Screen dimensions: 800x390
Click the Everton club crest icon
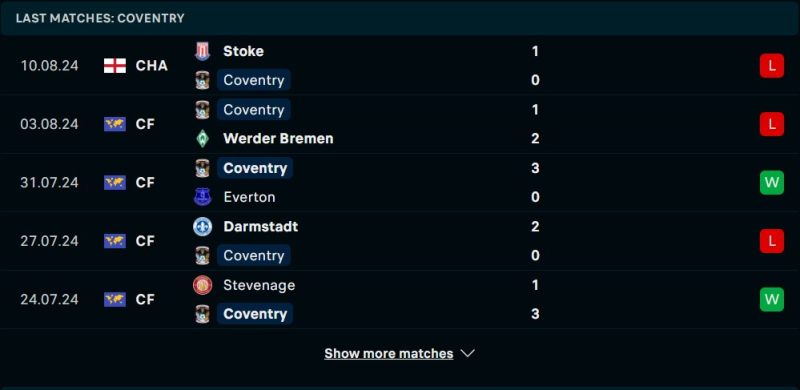click(x=203, y=197)
